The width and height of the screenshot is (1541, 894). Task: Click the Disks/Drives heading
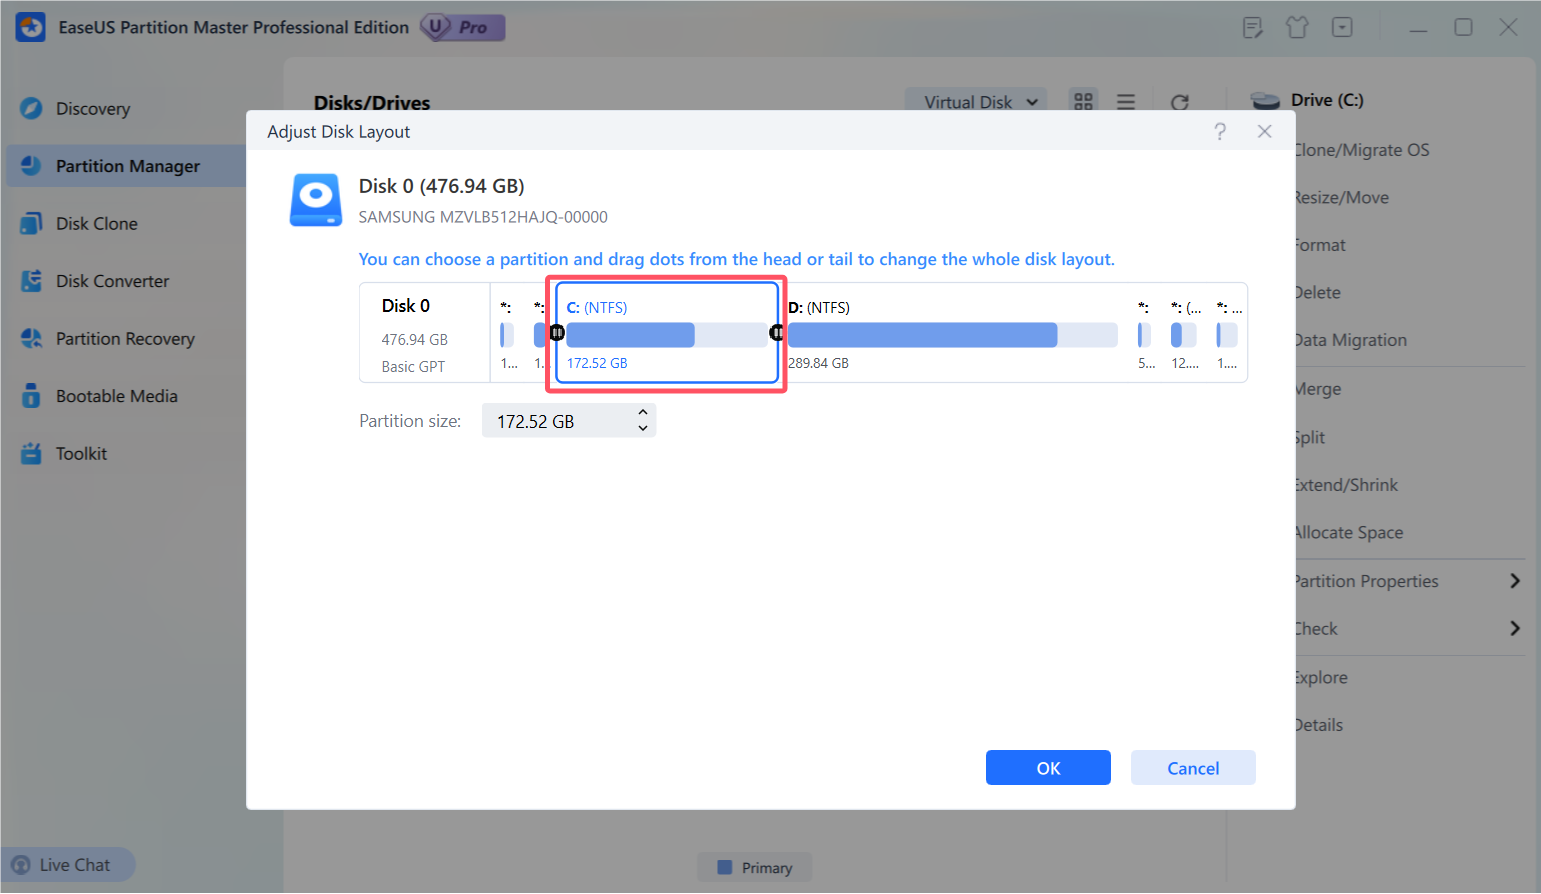pyautogui.click(x=372, y=102)
